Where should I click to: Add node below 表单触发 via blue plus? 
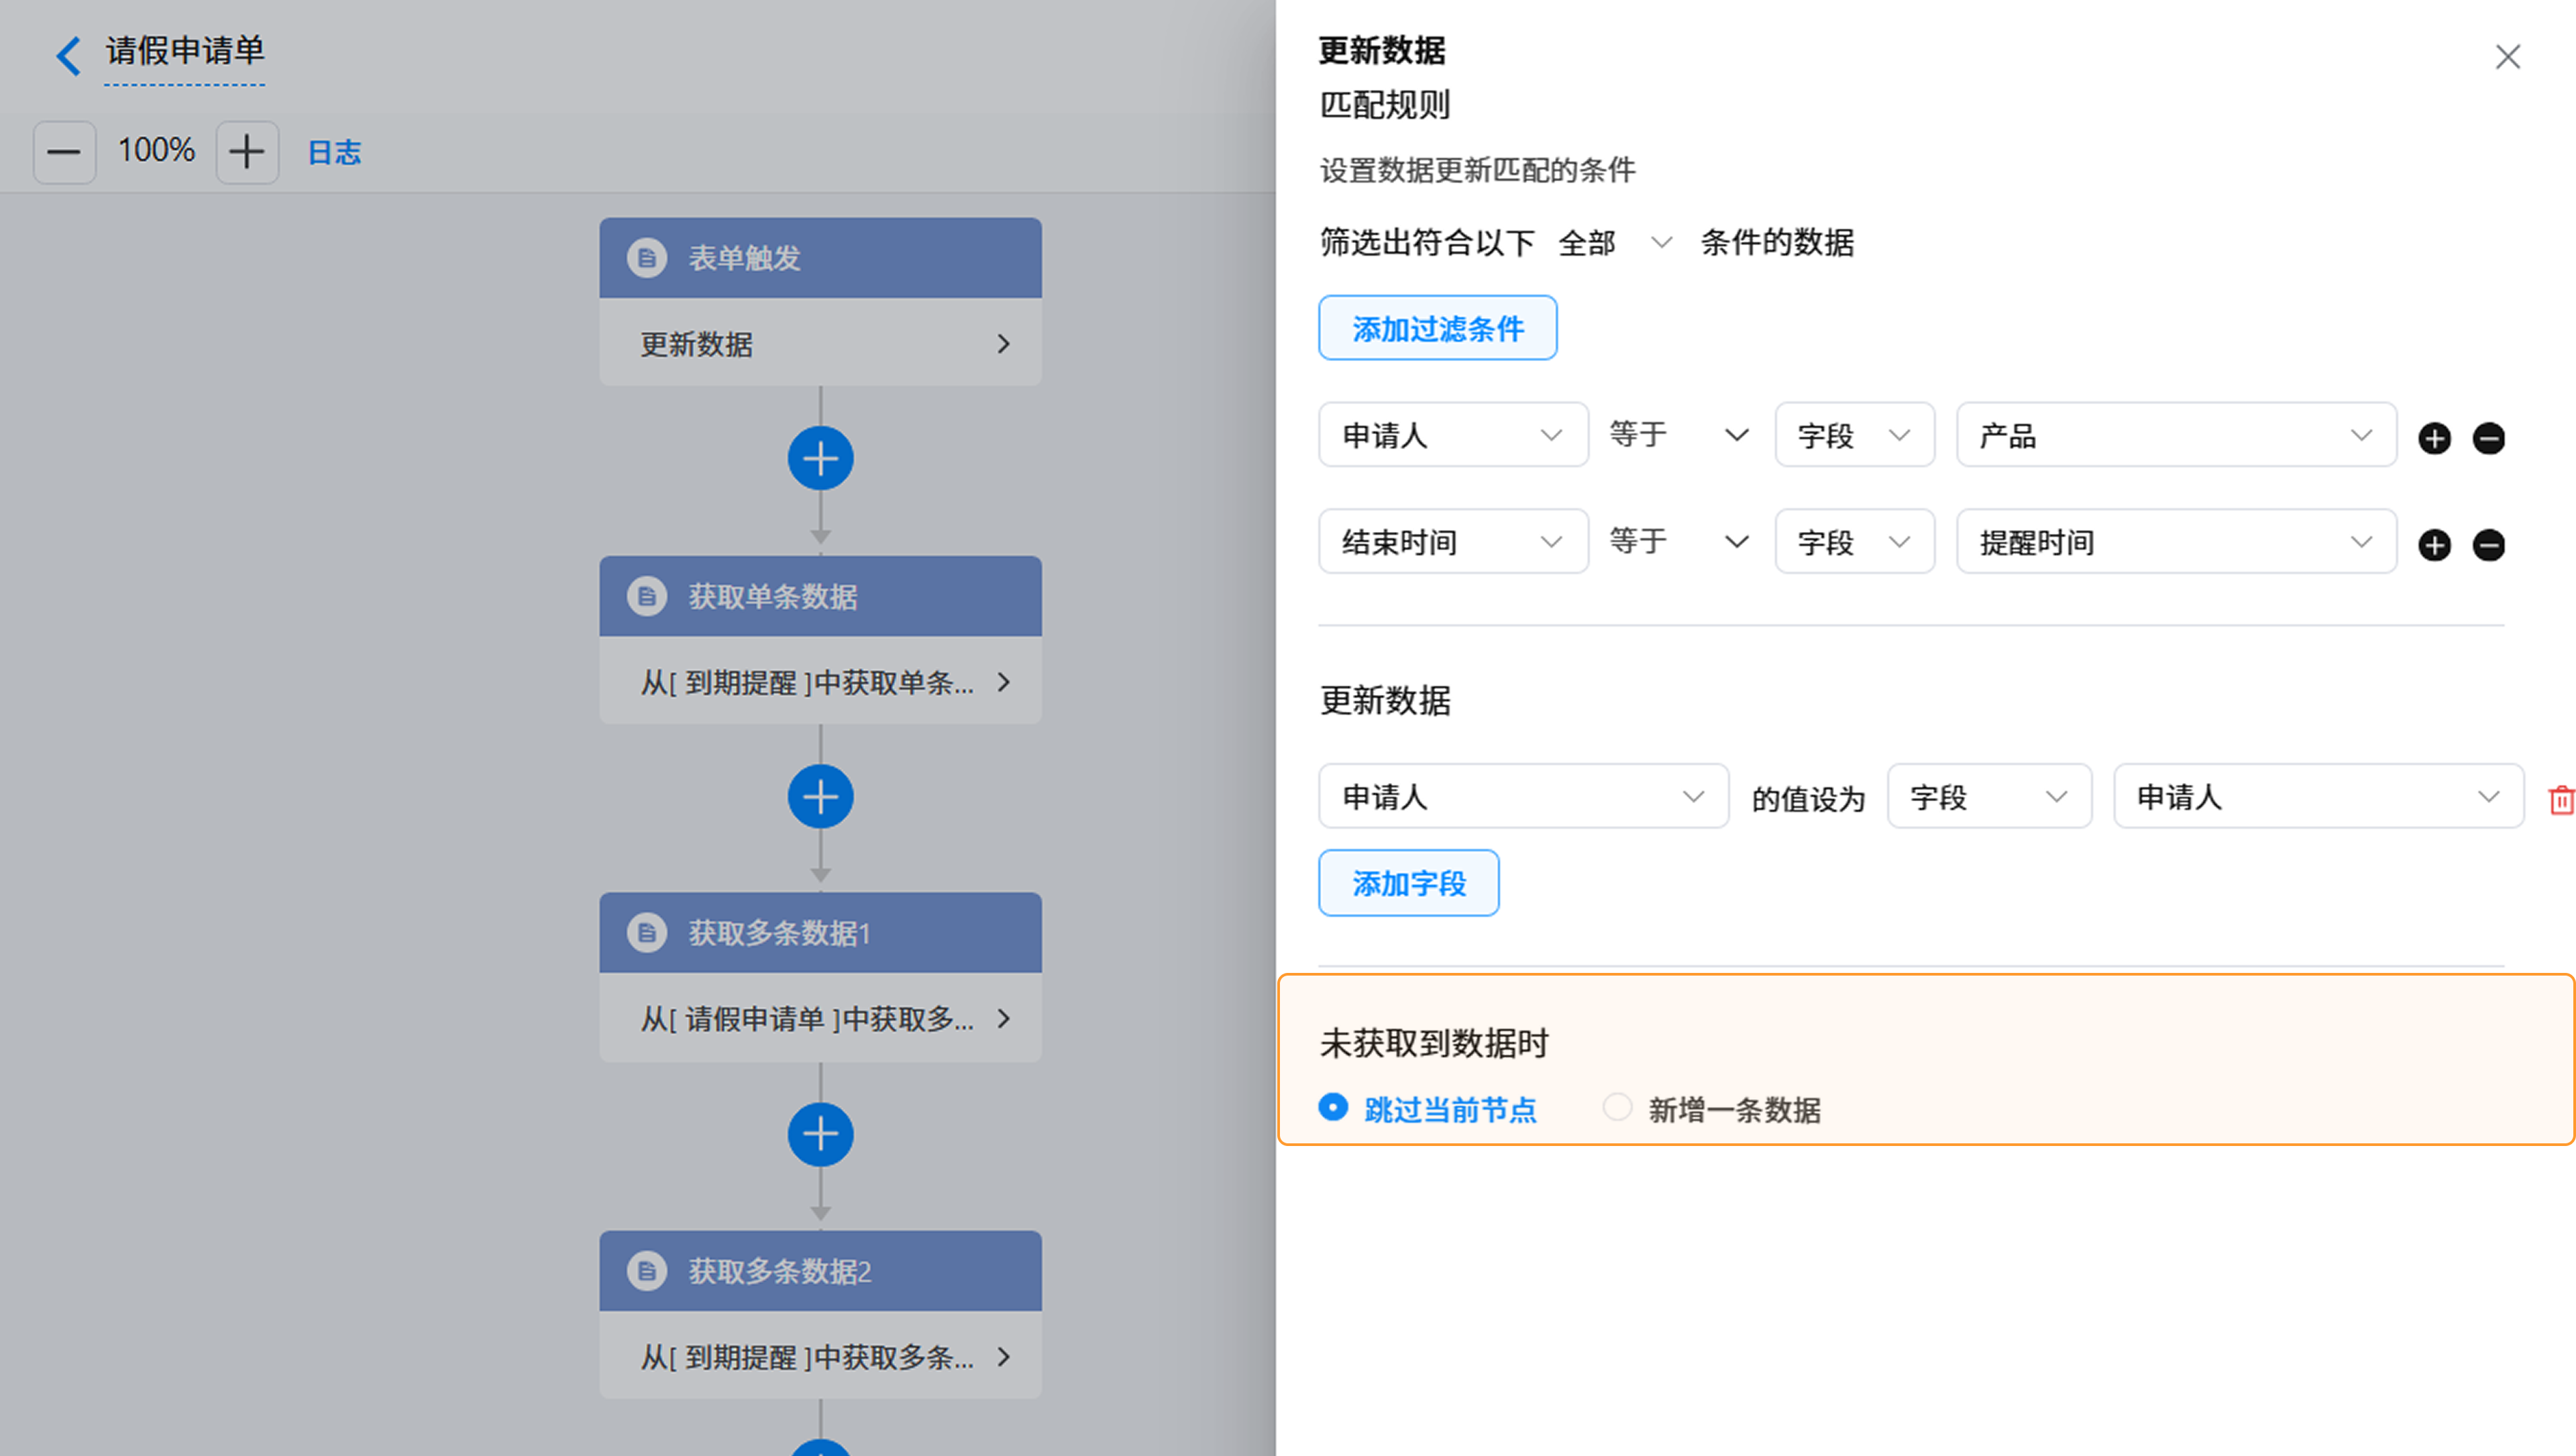(x=820, y=459)
